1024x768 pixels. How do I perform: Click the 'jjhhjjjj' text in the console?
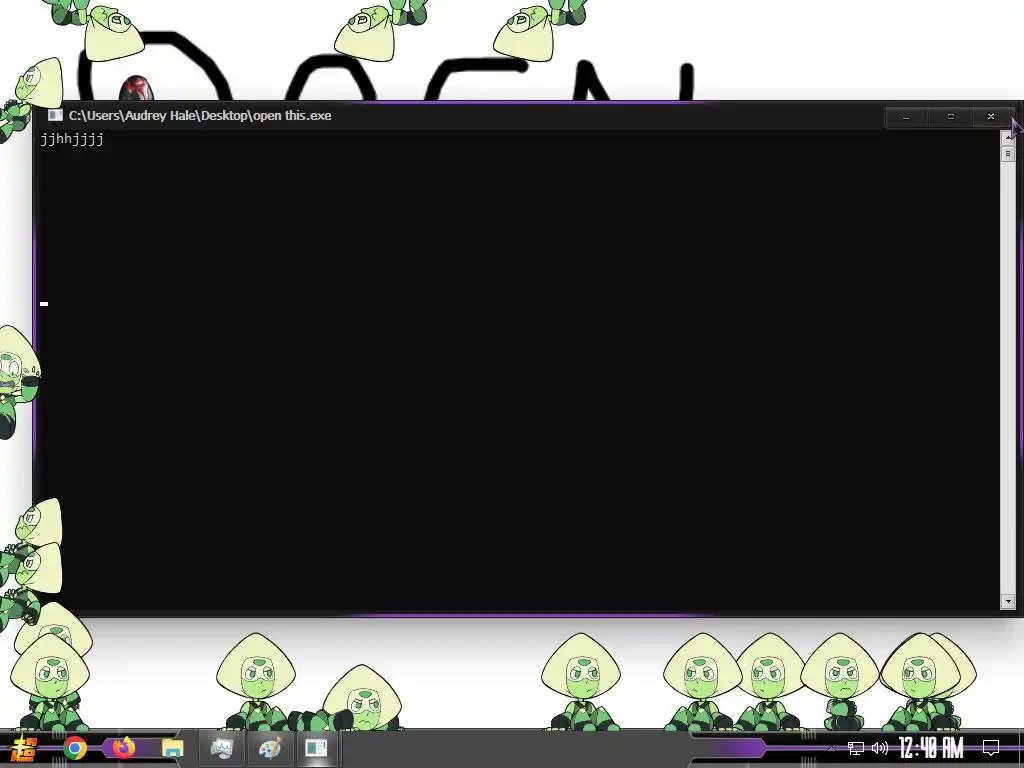click(x=72, y=139)
